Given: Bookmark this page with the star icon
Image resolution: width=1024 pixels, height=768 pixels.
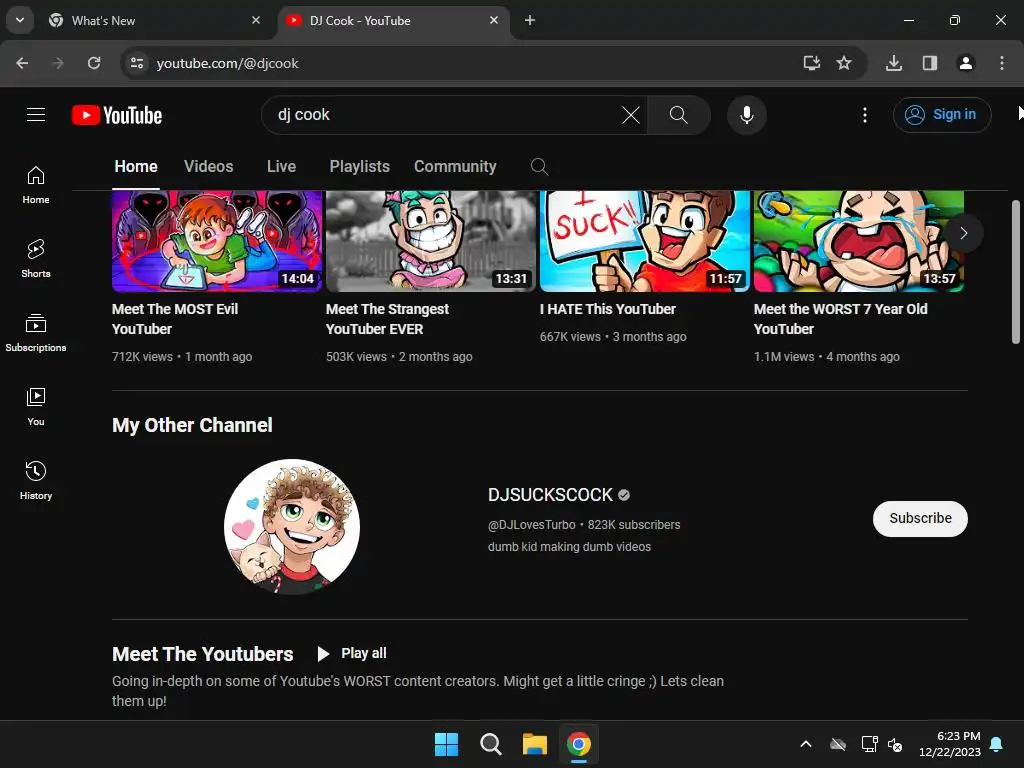Looking at the screenshot, I should [x=844, y=63].
